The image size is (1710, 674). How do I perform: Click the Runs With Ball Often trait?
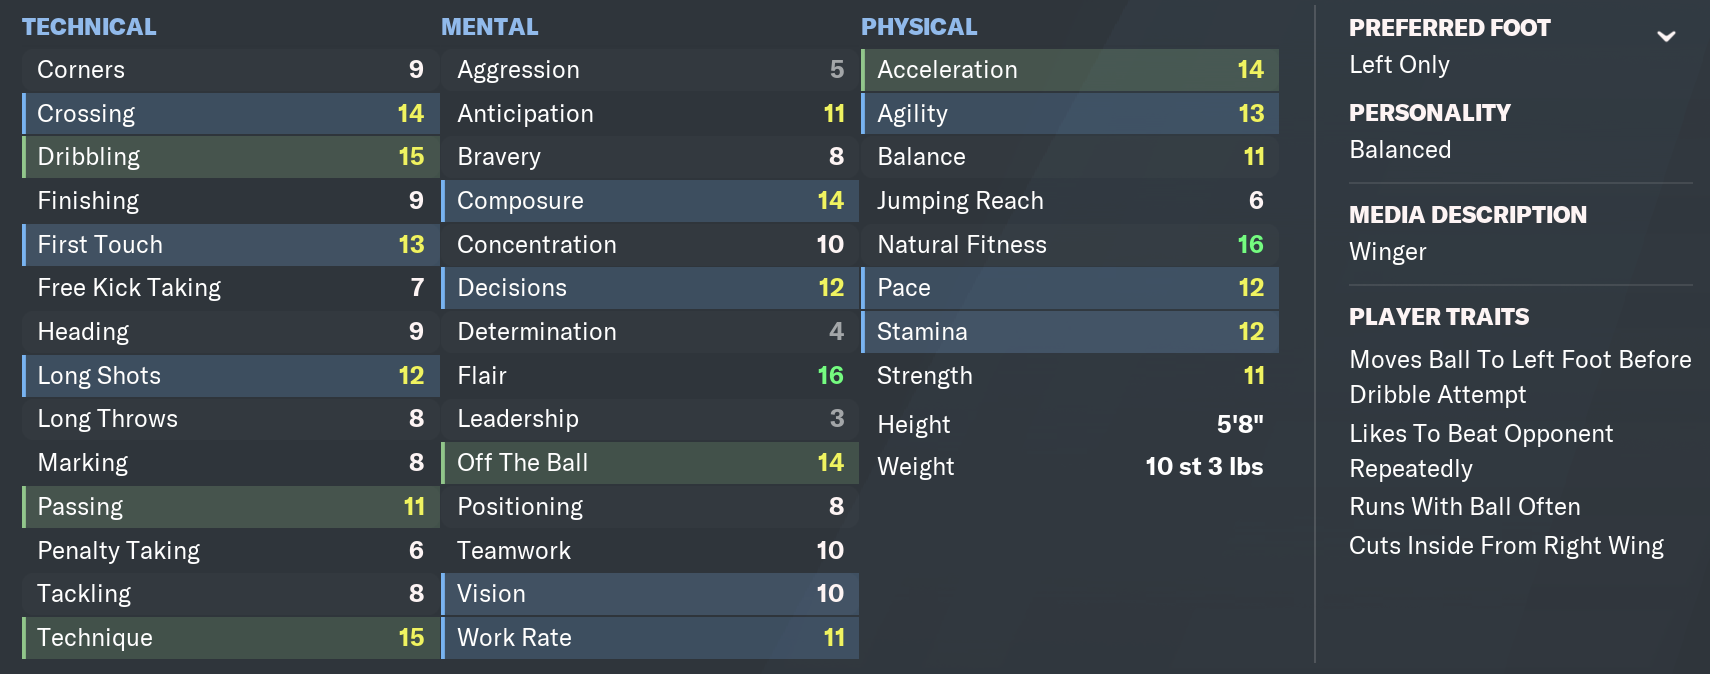pos(1465,507)
